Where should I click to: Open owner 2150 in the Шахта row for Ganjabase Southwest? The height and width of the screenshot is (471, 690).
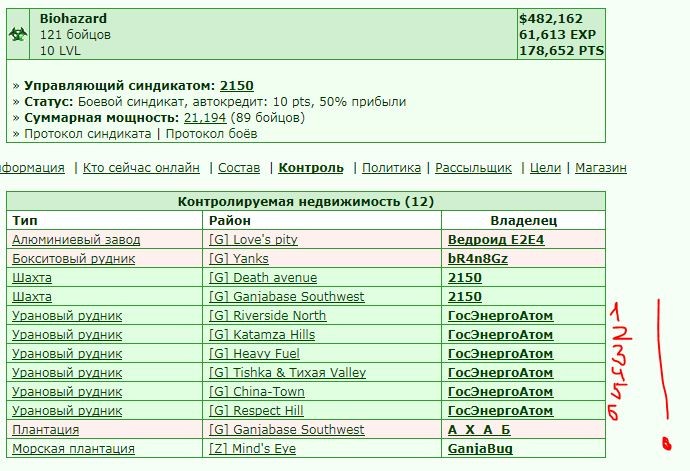(465, 297)
